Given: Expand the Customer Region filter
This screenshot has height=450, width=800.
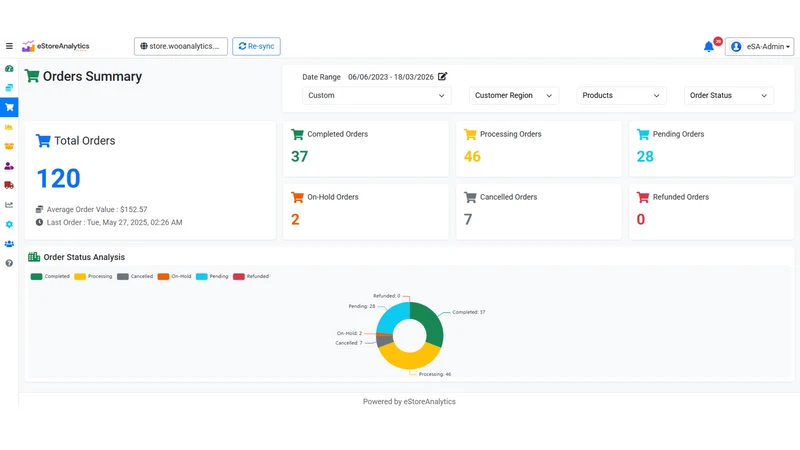Looking at the screenshot, I should pyautogui.click(x=514, y=95).
